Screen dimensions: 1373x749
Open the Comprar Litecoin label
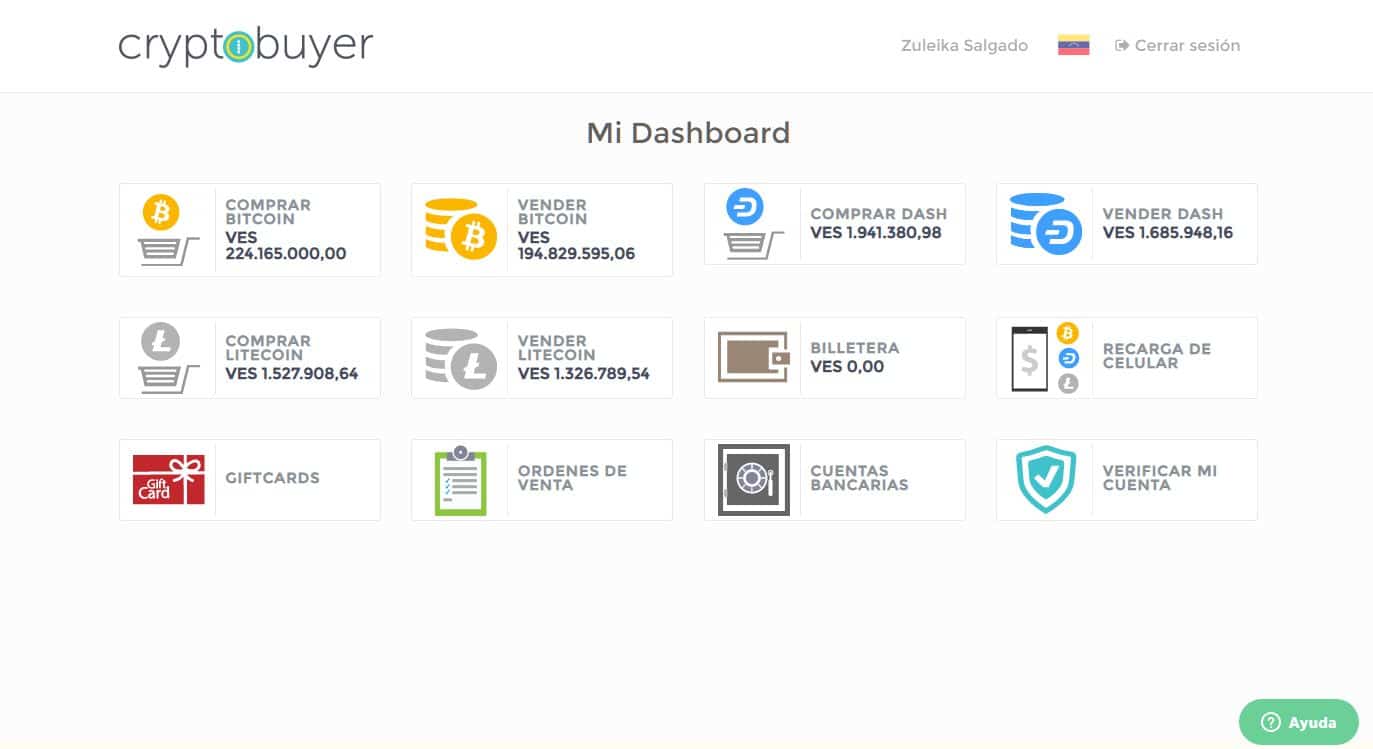coord(268,348)
